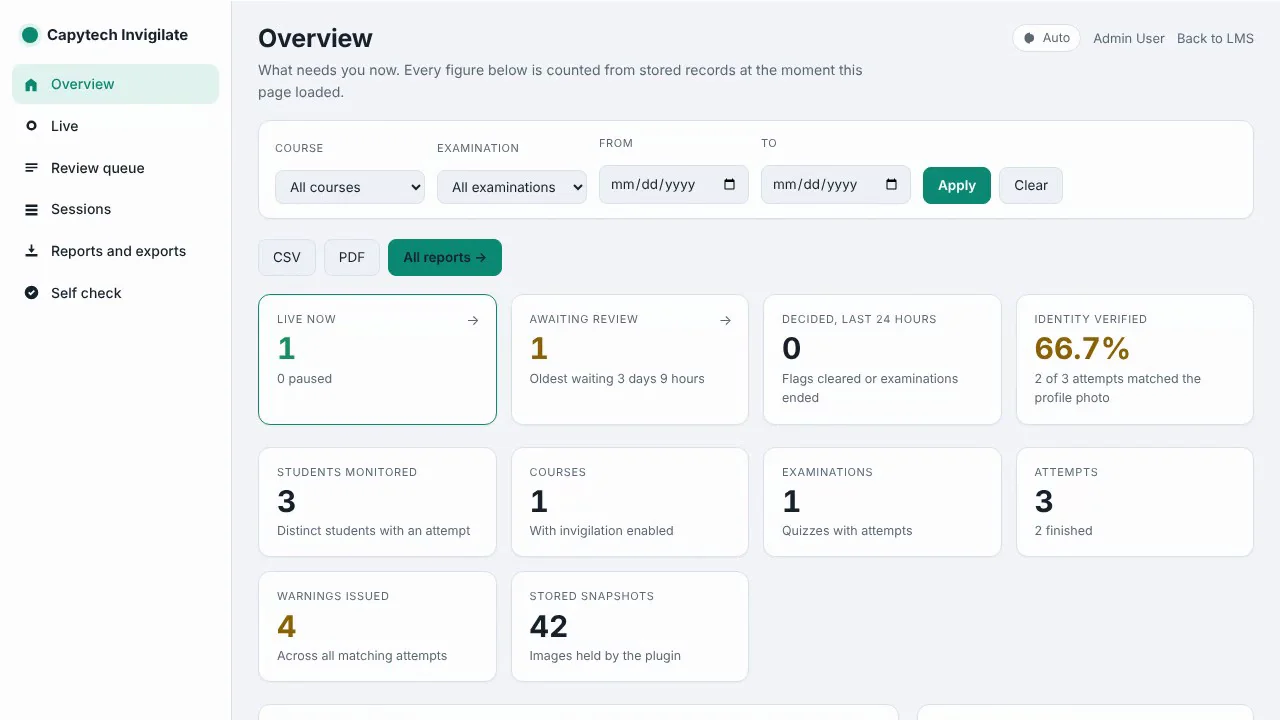Click the '2 finished' text under Attempts
The width and height of the screenshot is (1280, 720).
pos(1064,531)
